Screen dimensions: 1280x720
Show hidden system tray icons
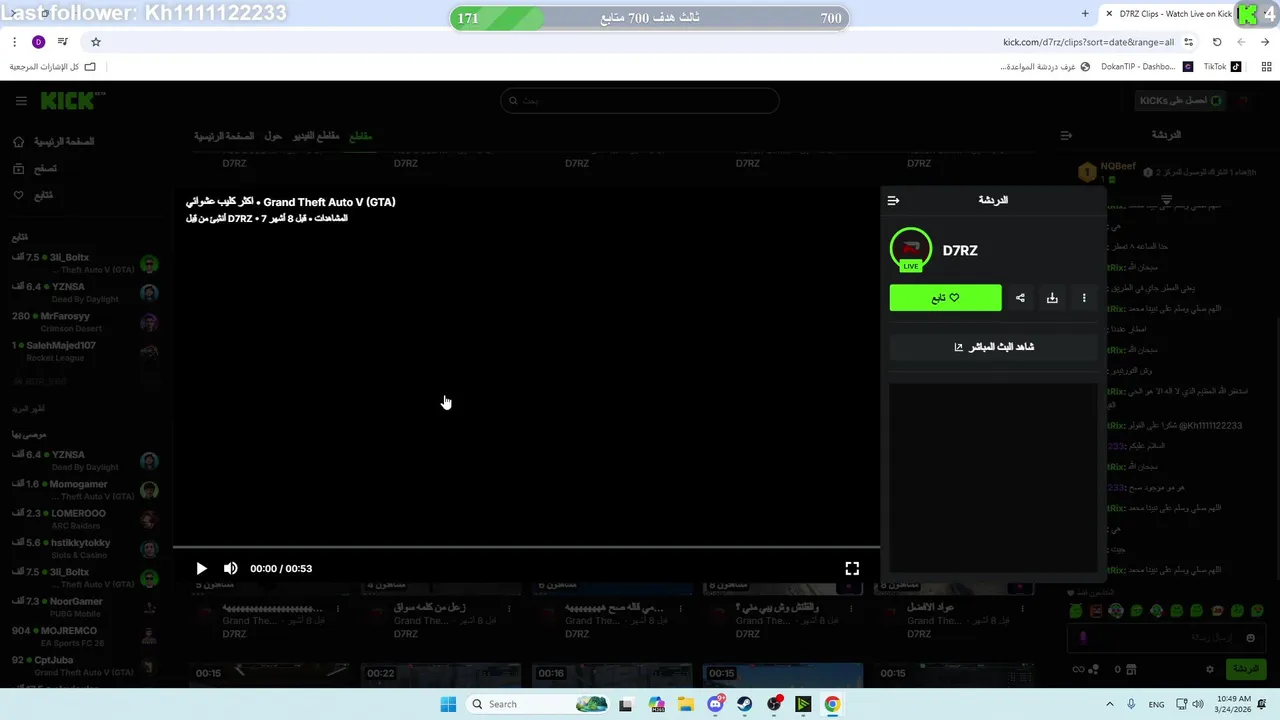coord(1109,704)
